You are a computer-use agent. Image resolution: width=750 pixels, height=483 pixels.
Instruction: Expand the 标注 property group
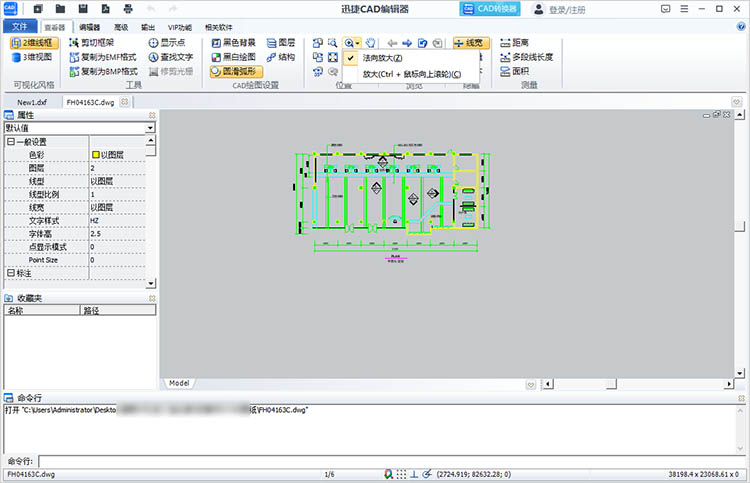10,273
